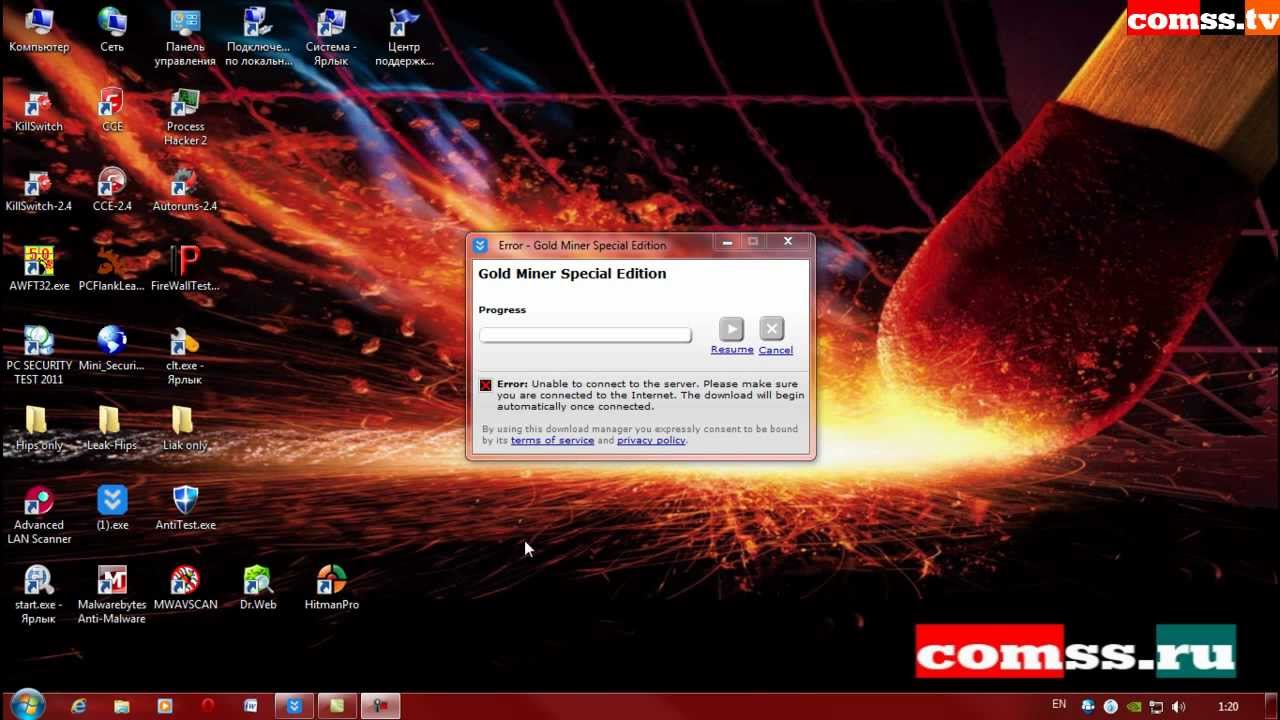Select the Leak-Hips folder

coord(112,428)
